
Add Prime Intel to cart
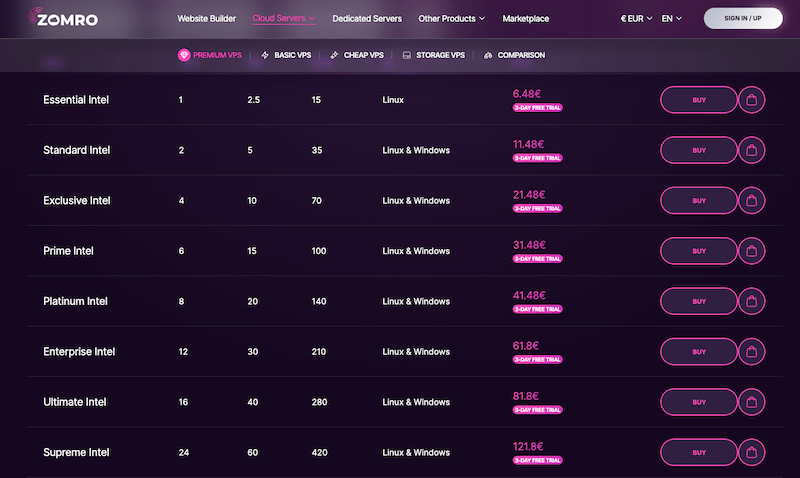[x=752, y=251]
